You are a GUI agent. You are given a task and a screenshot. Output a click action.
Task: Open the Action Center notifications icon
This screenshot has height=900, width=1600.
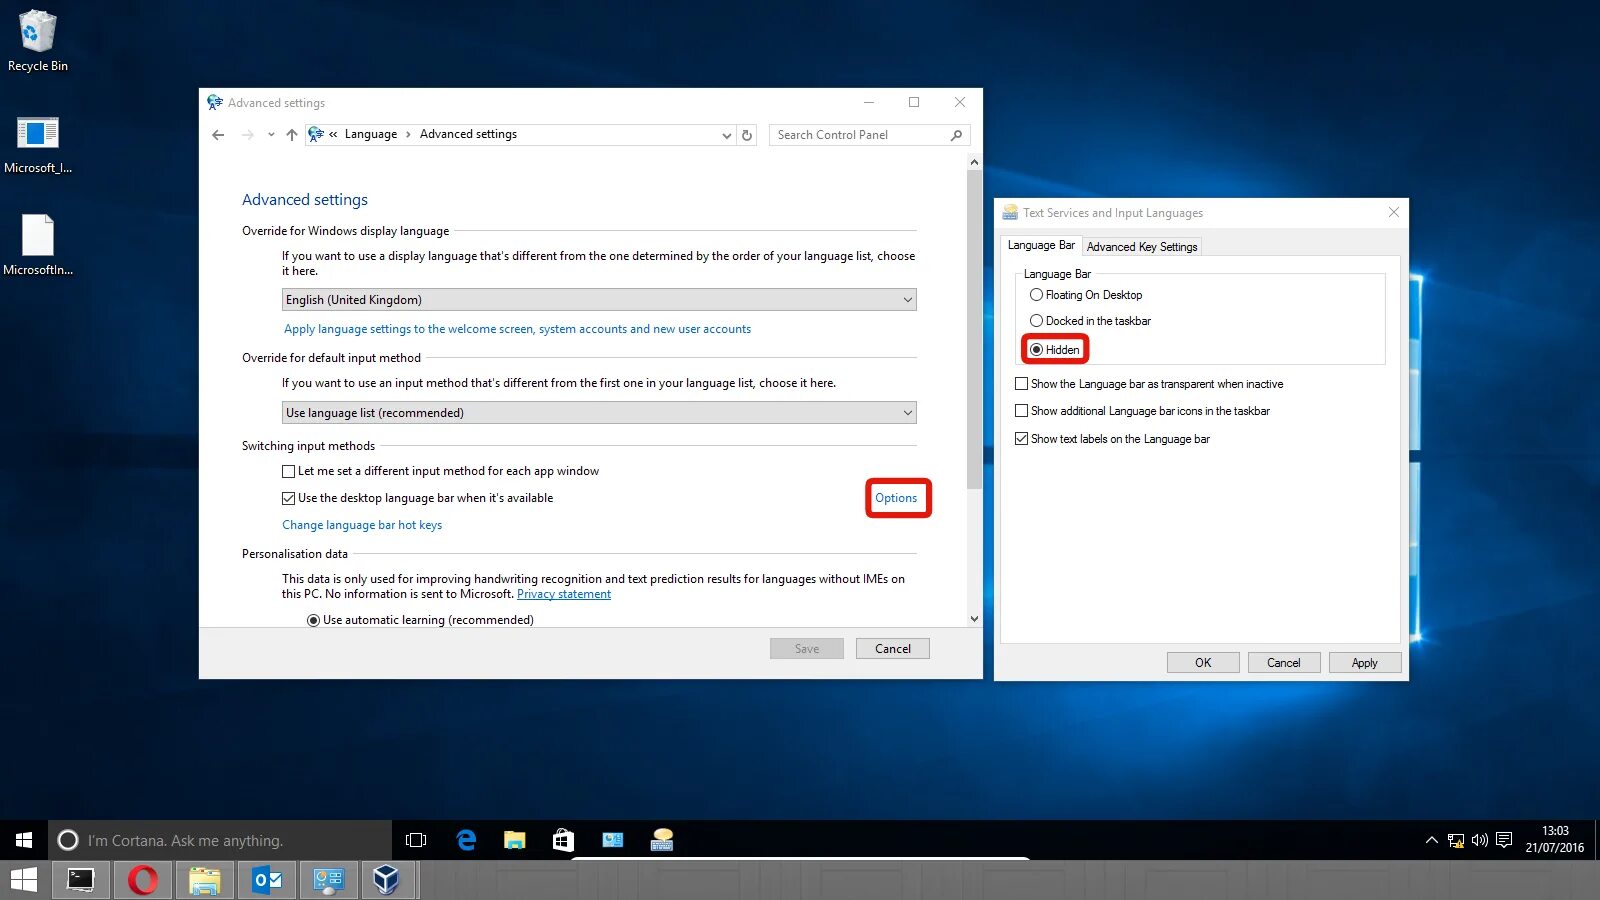click(1504, 840)
